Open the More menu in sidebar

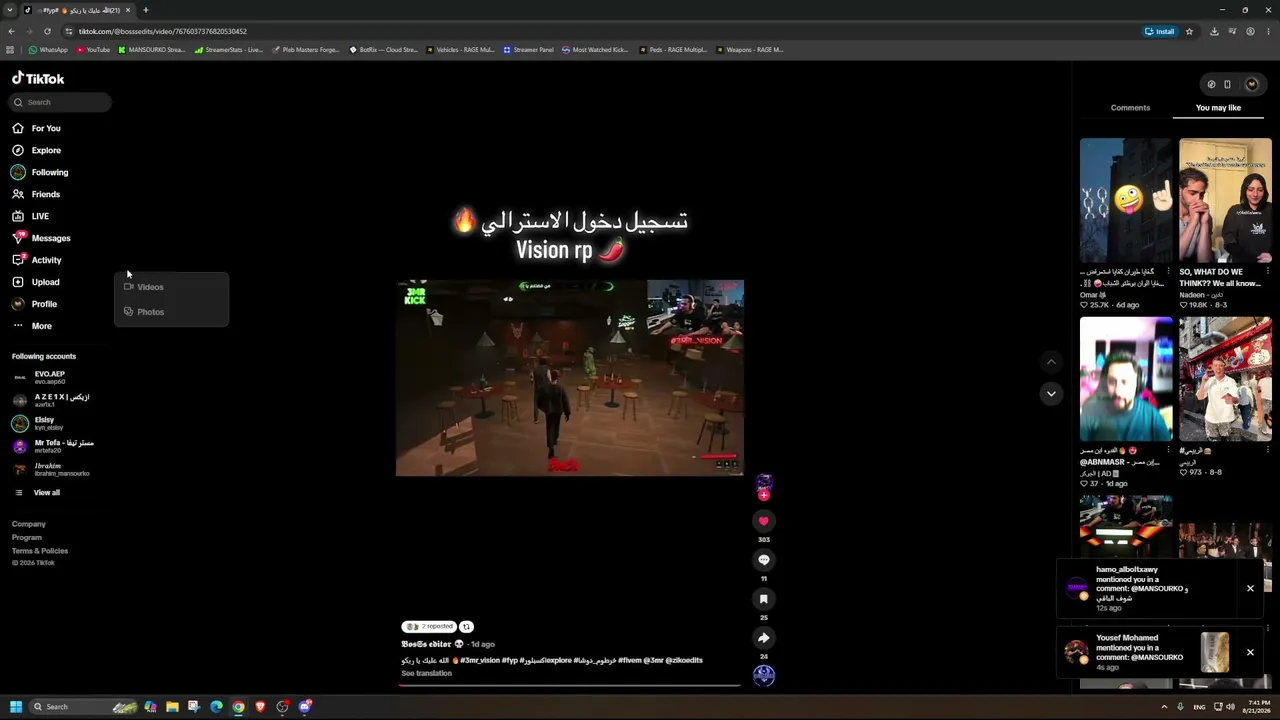tap(32, 326)
